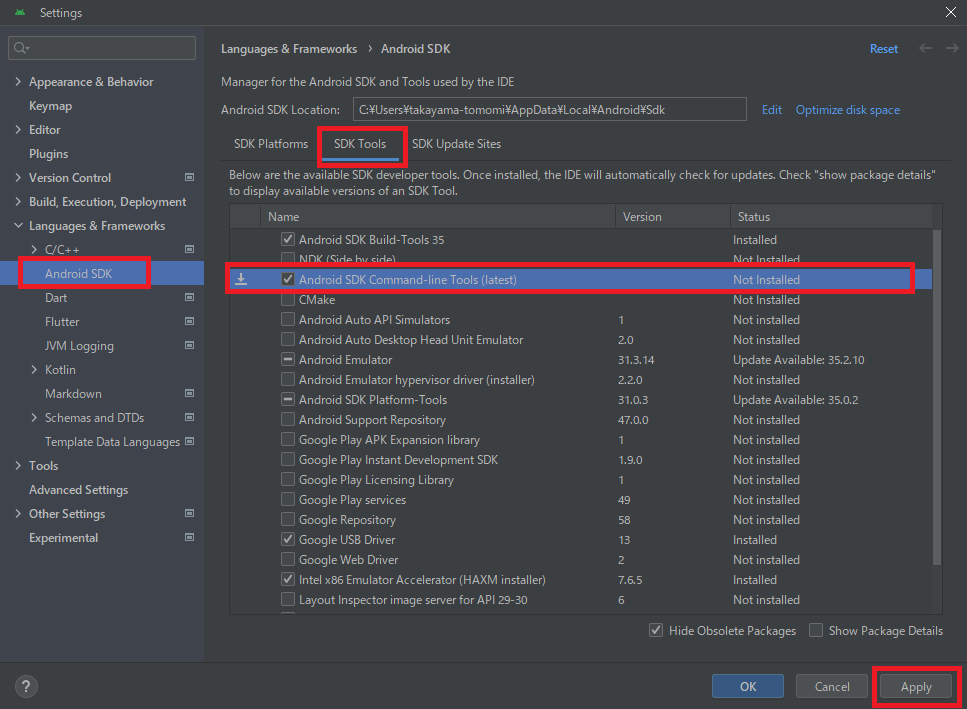This screenshot has width=967, height=709.
Task: Click the project-level icon beside Other Settings
Action: [x=189, y=514]
